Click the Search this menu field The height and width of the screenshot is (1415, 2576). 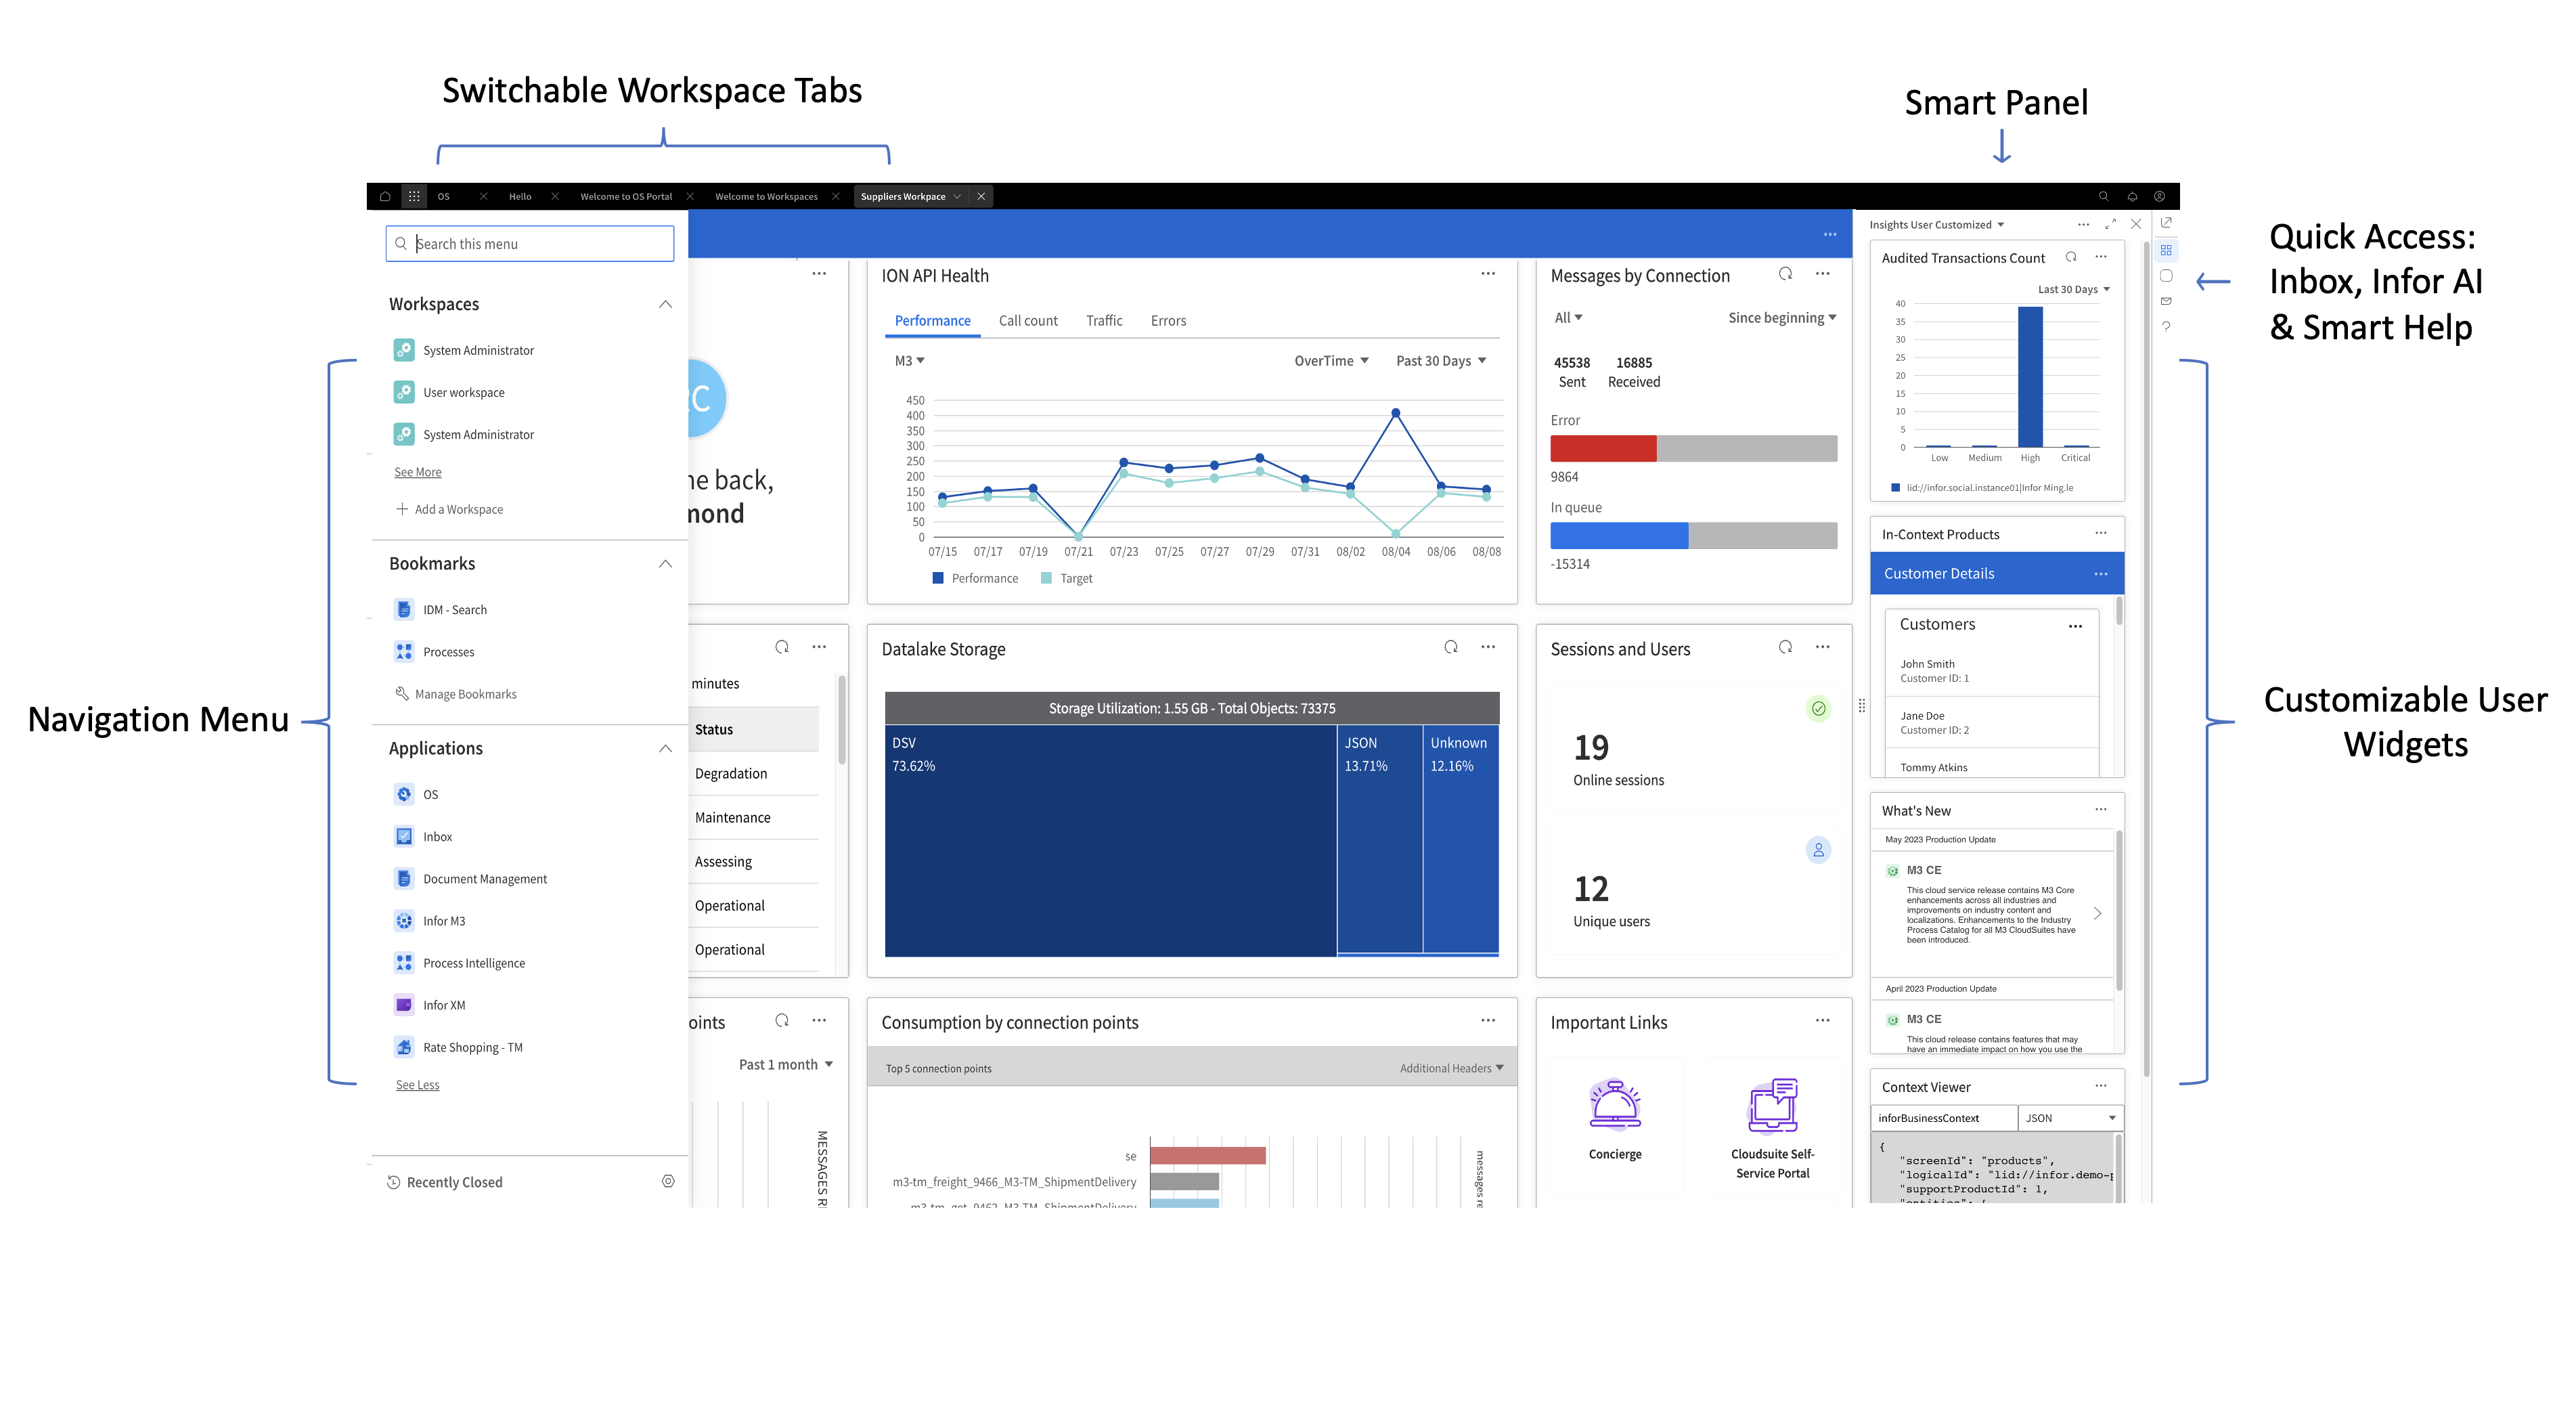coord(529,244)
